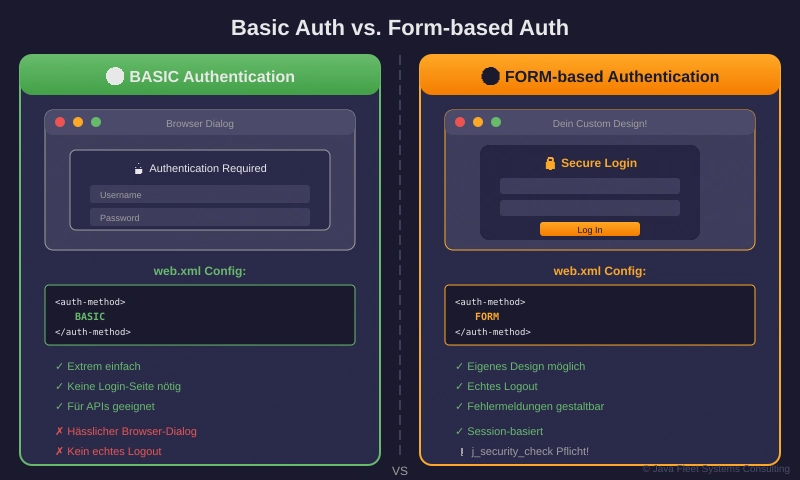Image resolution: width=800 pixels, height=480 pixels.
Task: Select the FORM-based Authentication header
Action: pos(600,76)
